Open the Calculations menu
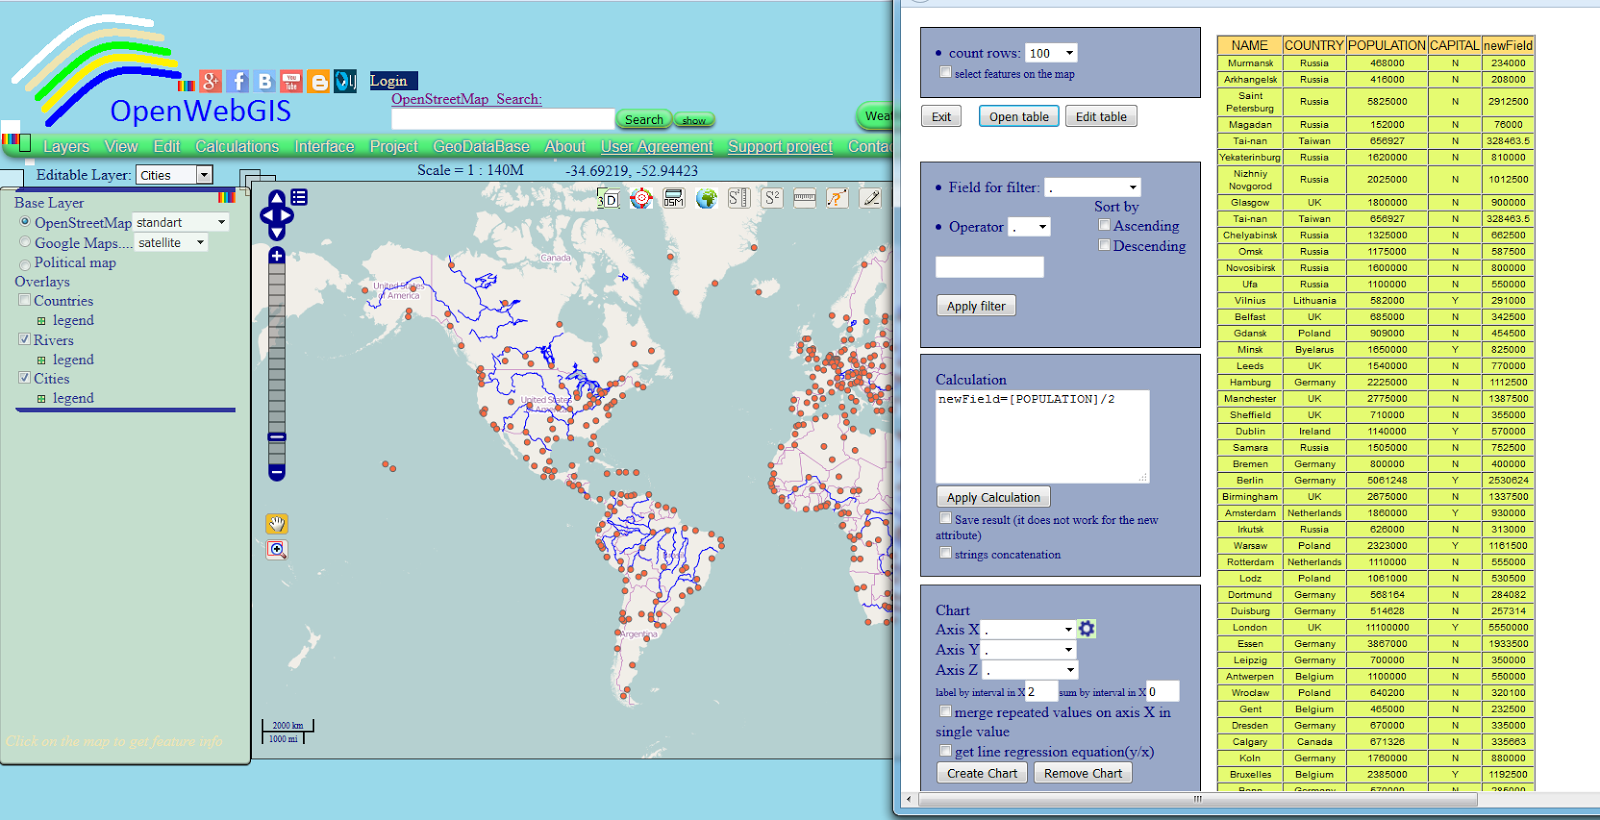The height and width of the screenshot is (820, 1600). (x=237, y=146)
